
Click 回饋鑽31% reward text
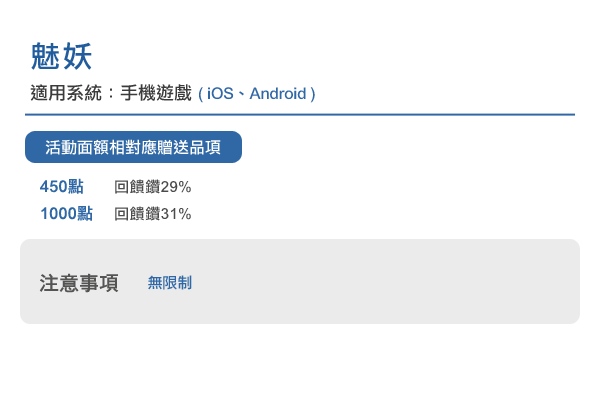[153, 214]
